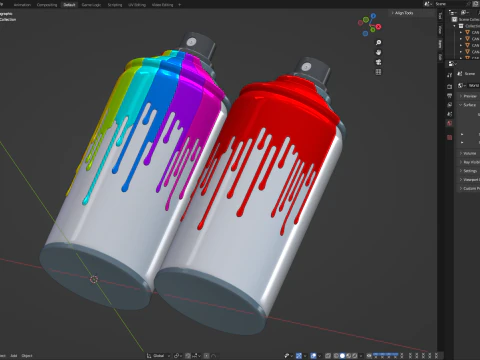Switch to the Compositing workspace tab
Viewport: 480px width, 360px height.
(47, 5)
